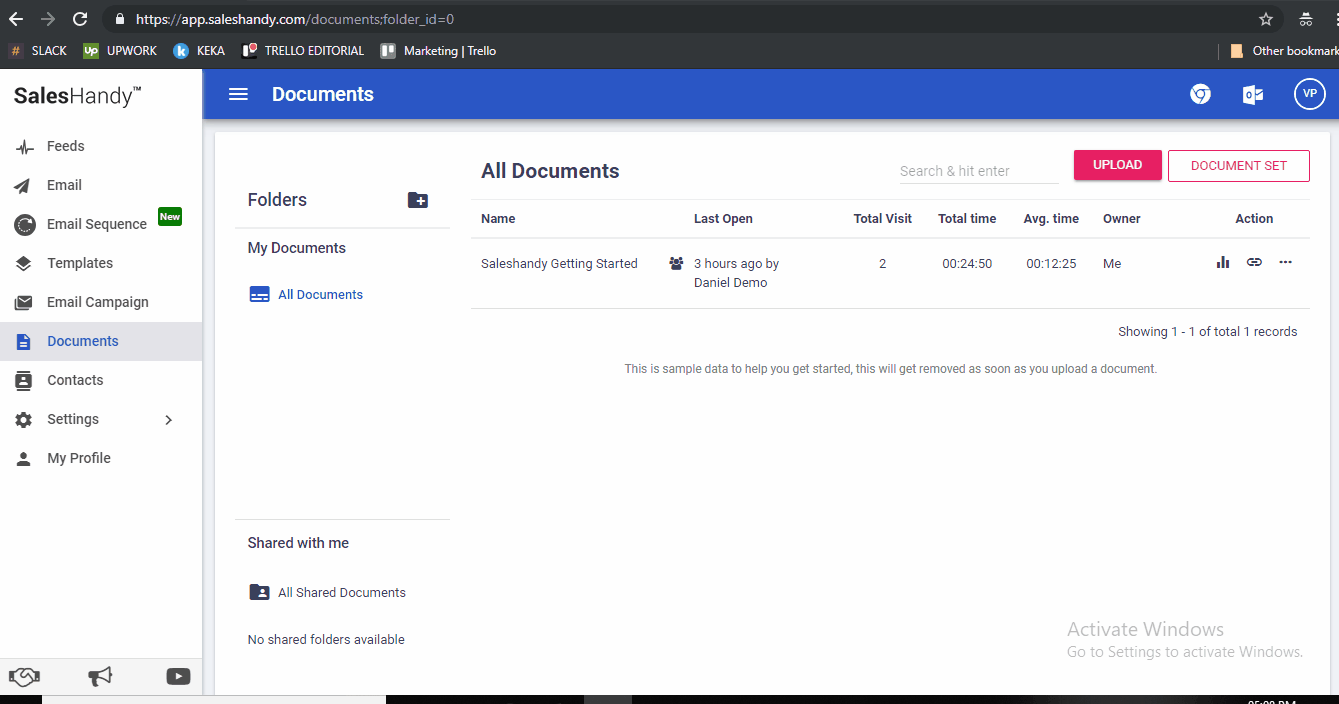Sort by Total Visit column header
This screenshot has height=704, width=1339.
pyautogui.click(x=882, y=218)
